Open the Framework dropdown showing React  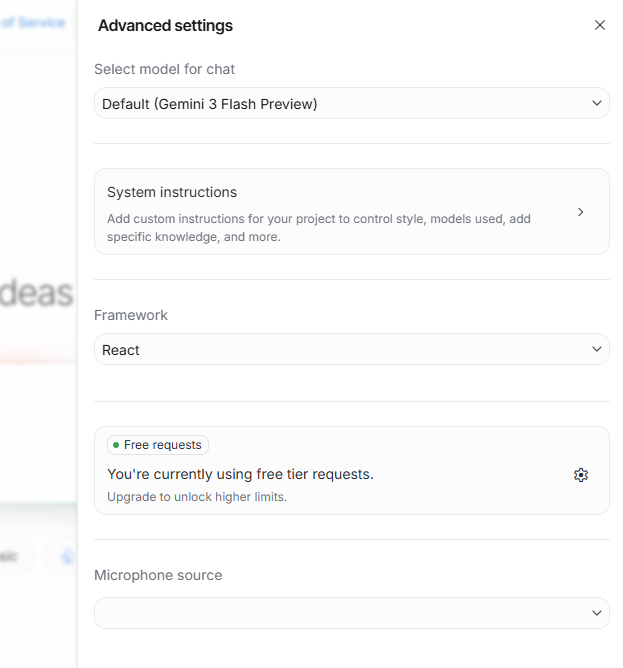[352, 349]
